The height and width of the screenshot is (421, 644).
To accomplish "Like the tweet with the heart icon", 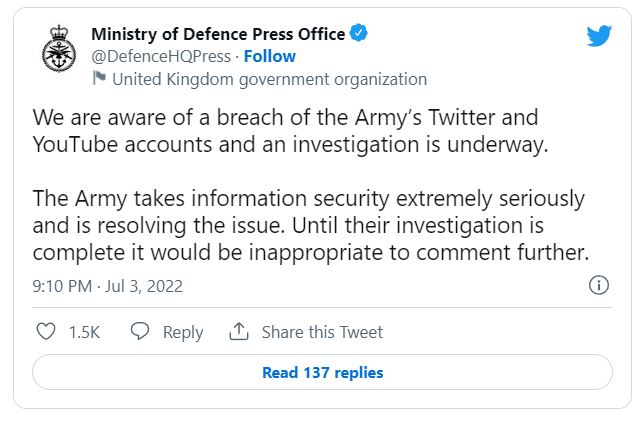I will click(x=46, y=331).
